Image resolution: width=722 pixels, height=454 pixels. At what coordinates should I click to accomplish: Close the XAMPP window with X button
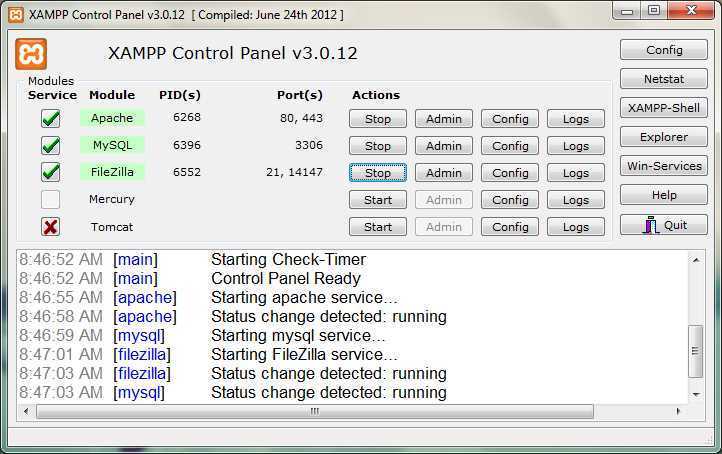point(691,11)
